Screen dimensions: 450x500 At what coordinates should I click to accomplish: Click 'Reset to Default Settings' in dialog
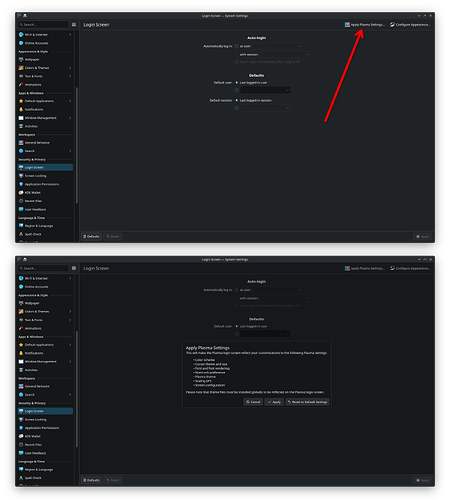click(x=307, y=402)
